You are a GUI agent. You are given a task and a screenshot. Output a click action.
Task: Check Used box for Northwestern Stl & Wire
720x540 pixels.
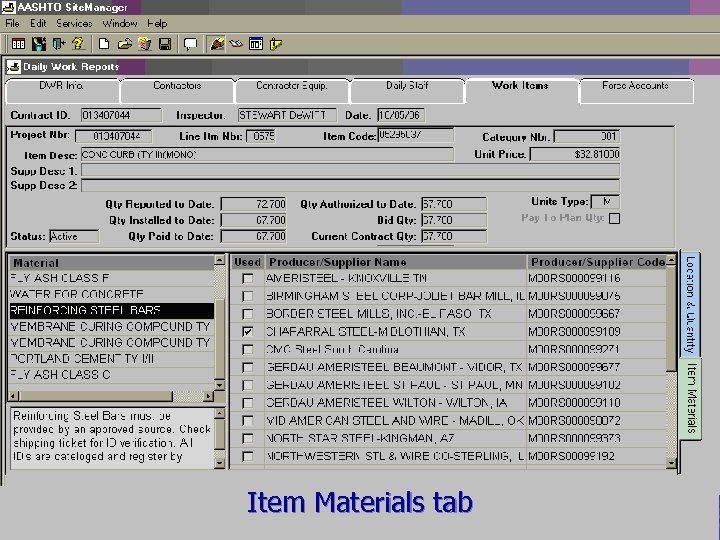click(x=248, y=456)
